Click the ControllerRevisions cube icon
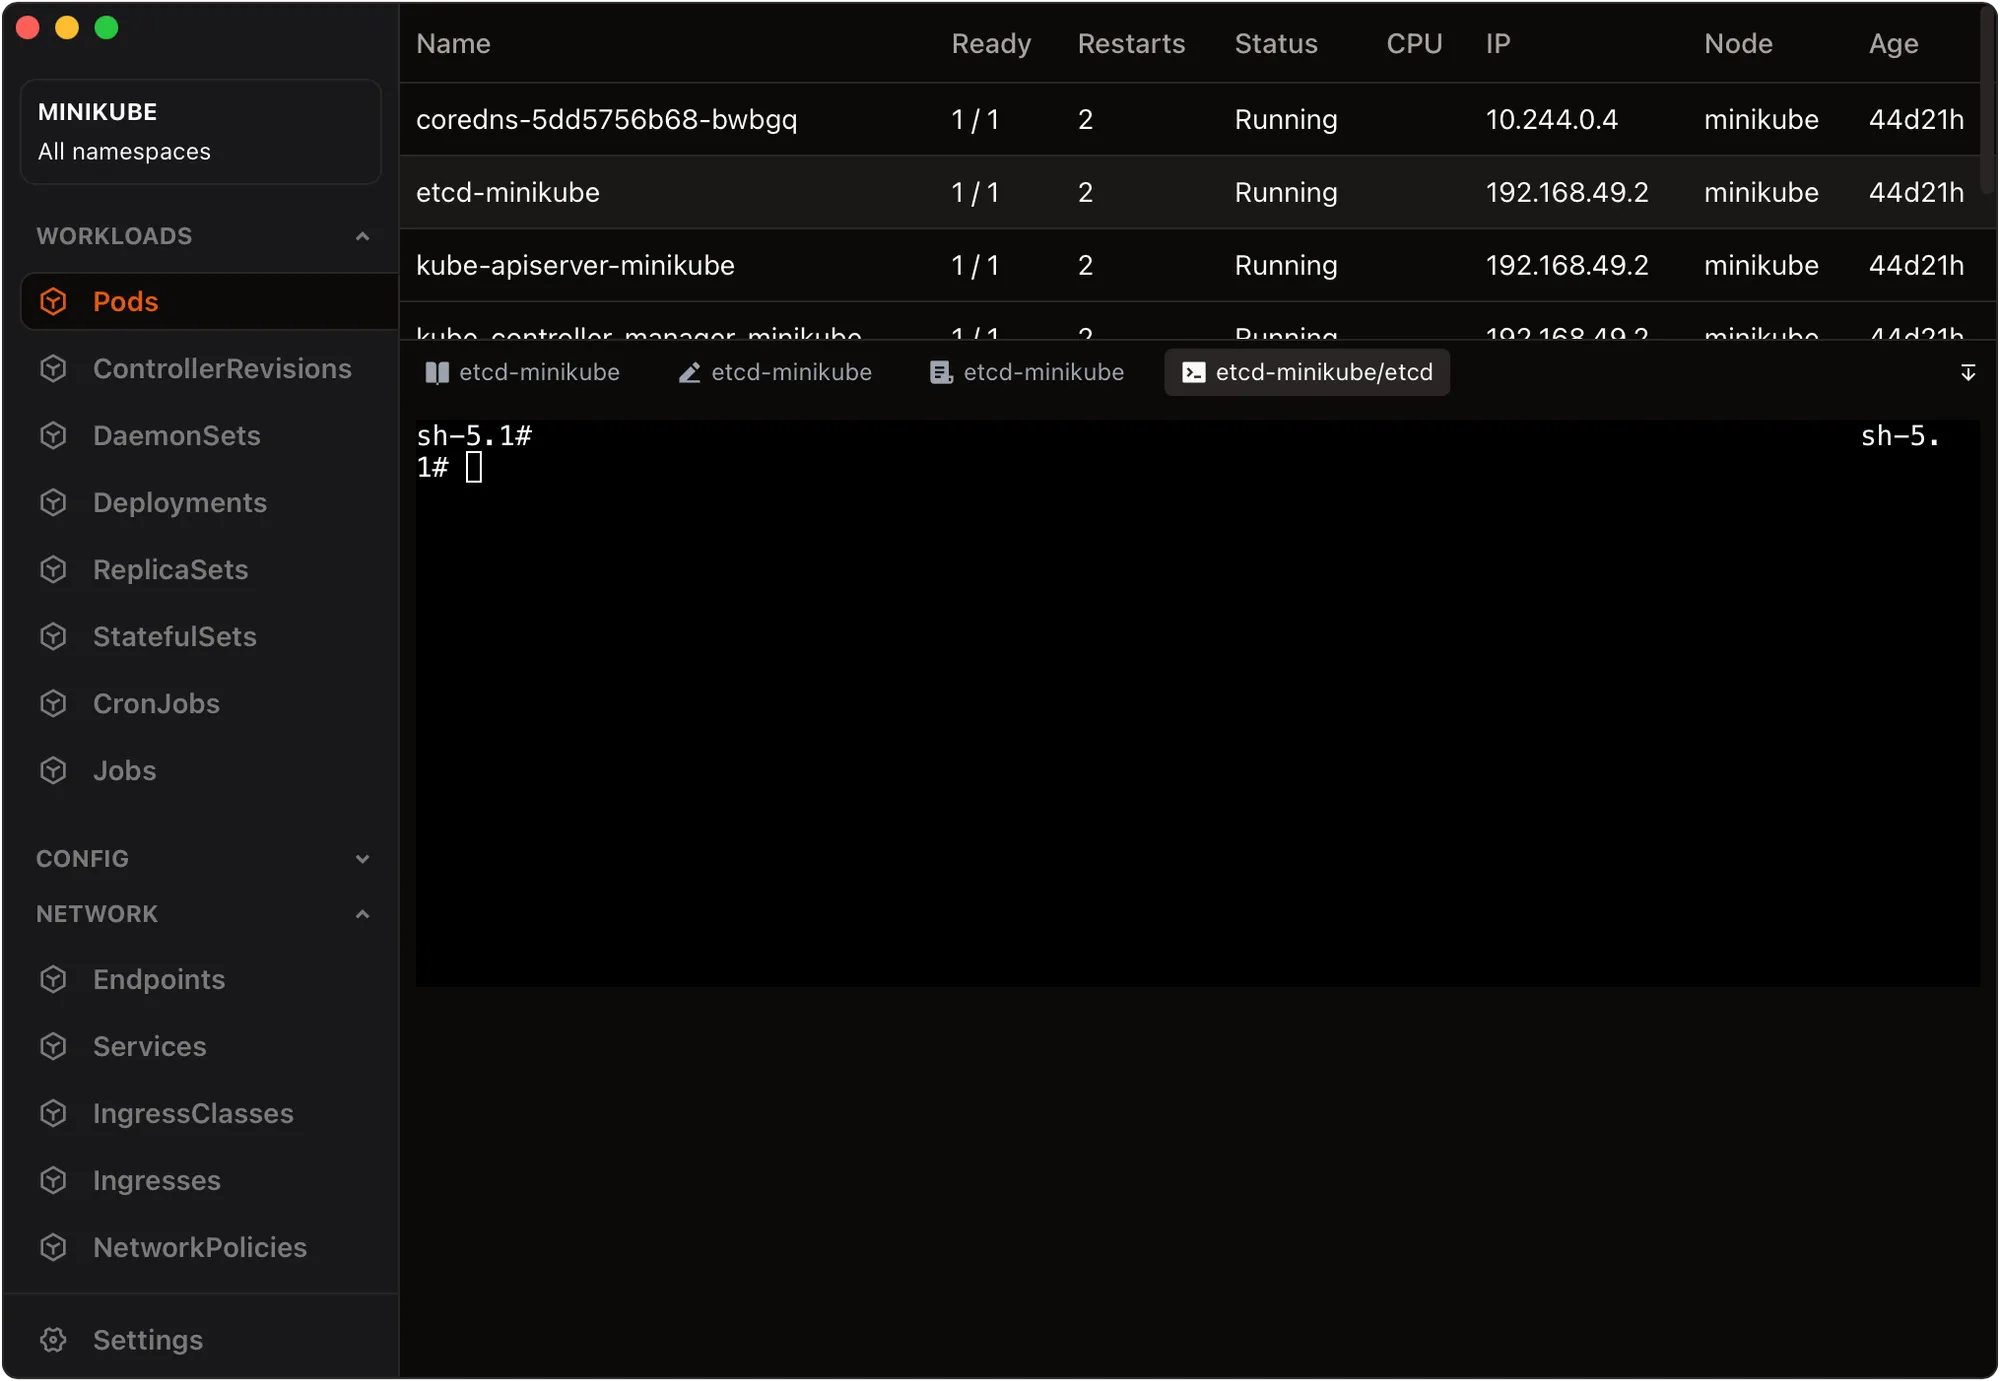The image size is (2000, 1381). coord(53,368)
